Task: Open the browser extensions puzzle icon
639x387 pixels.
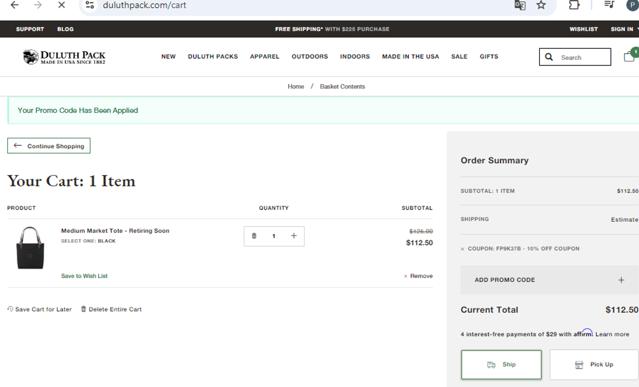Action: pyautogui.click(x=574, y=5)
